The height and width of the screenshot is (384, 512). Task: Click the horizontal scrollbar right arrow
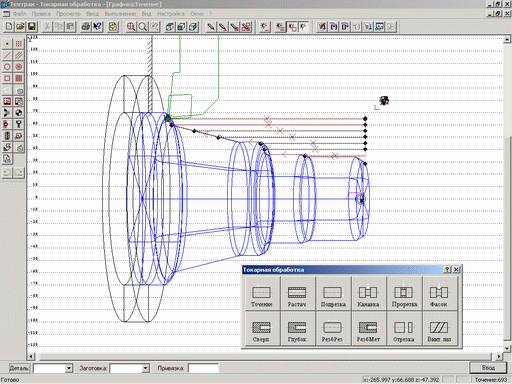pyautogui.click(x=499, y=356)
